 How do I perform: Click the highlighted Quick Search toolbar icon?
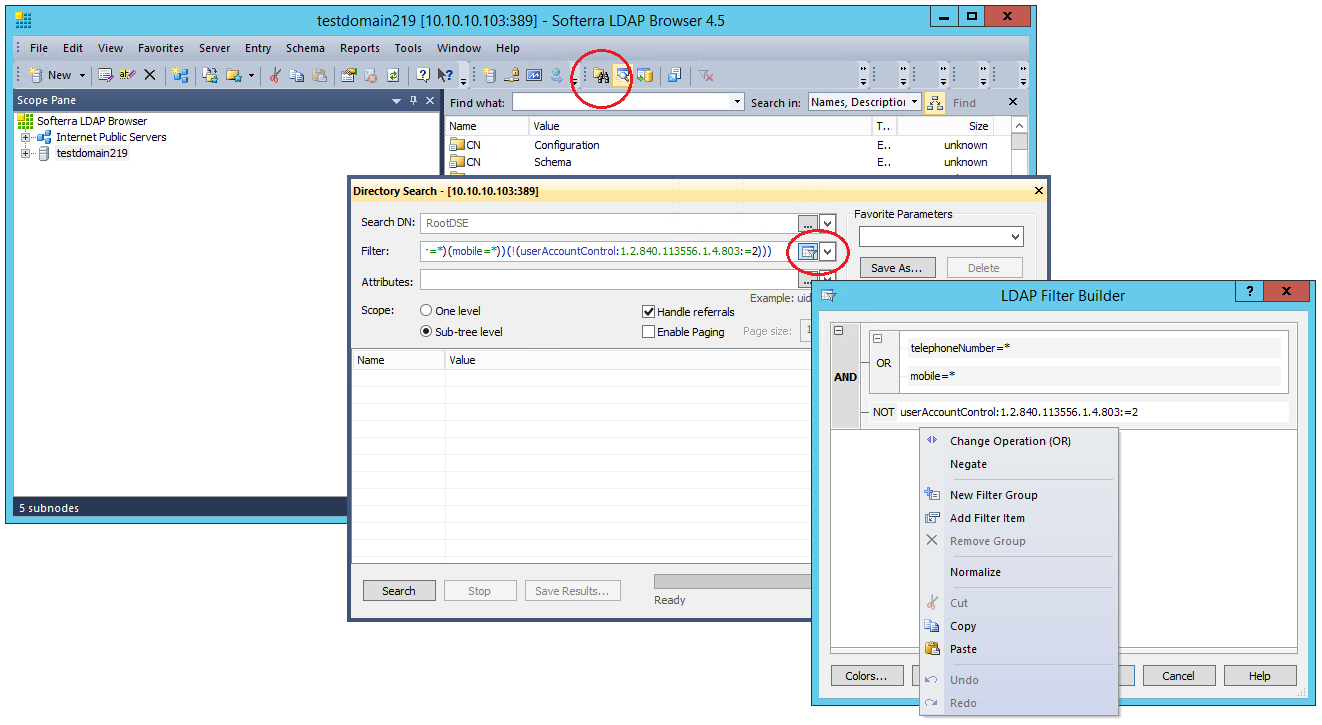tap(622, 75)
